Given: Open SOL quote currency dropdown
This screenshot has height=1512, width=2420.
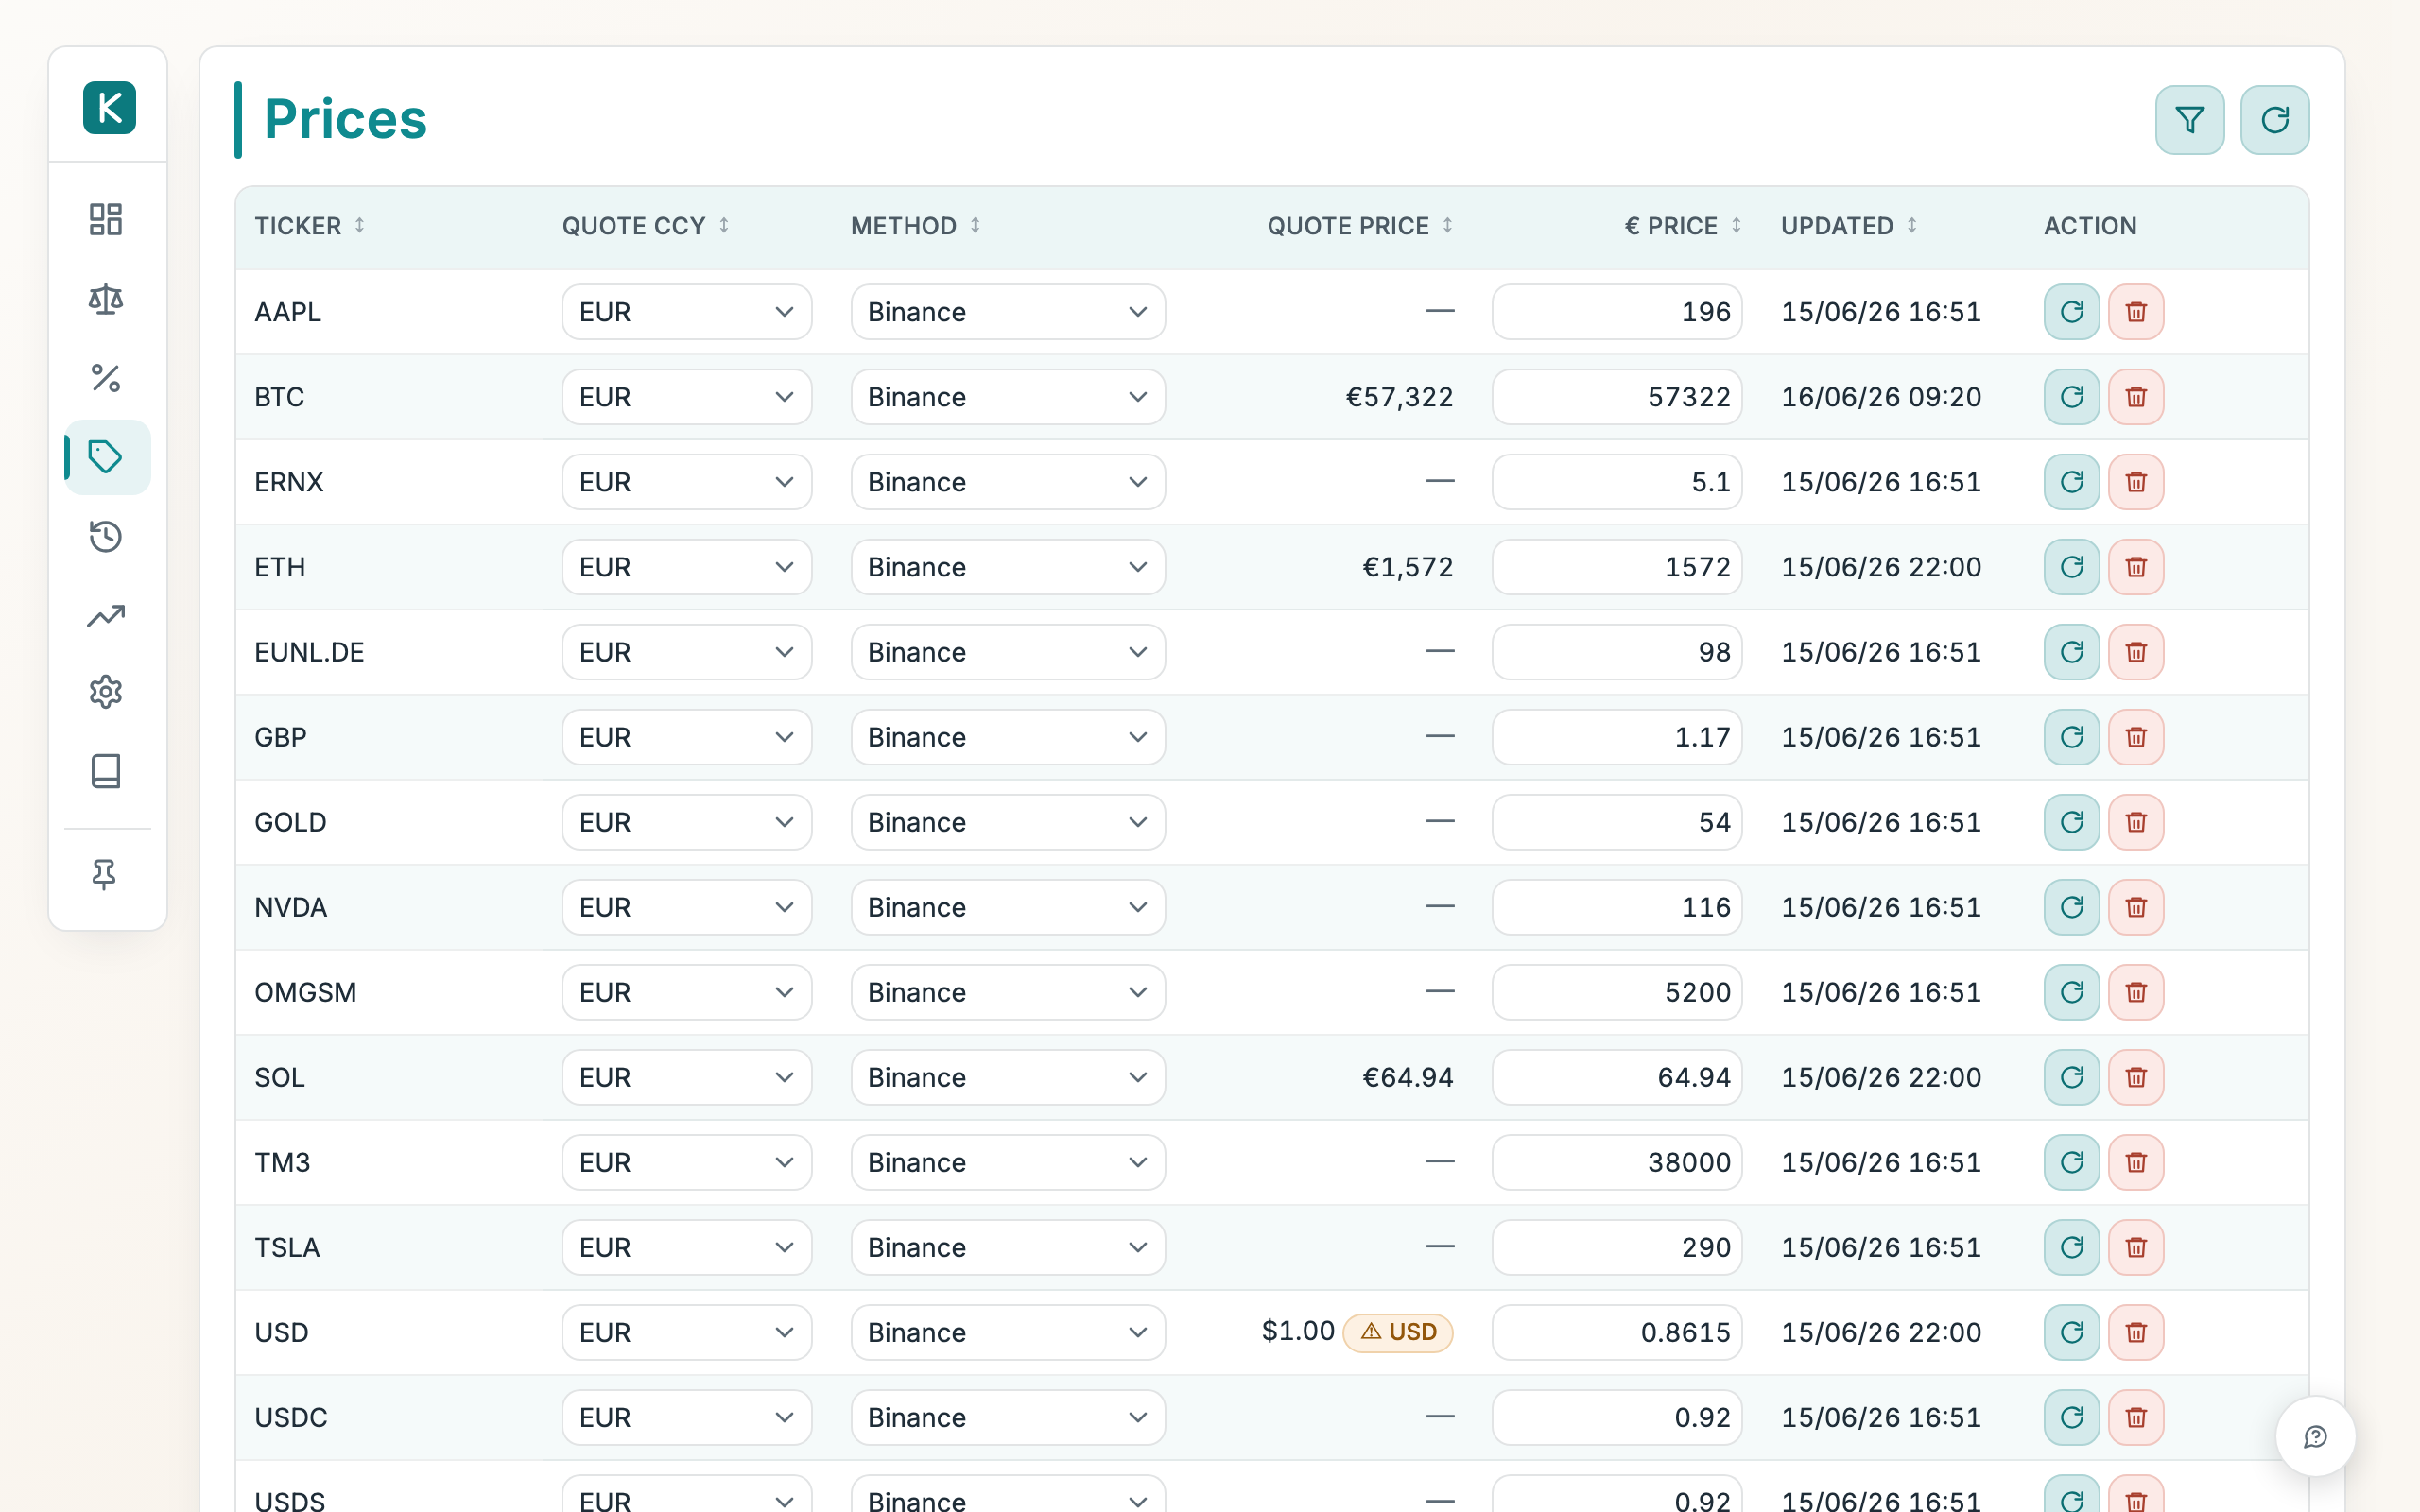Looking at the screenshot, I should [x=686, y=1077].
